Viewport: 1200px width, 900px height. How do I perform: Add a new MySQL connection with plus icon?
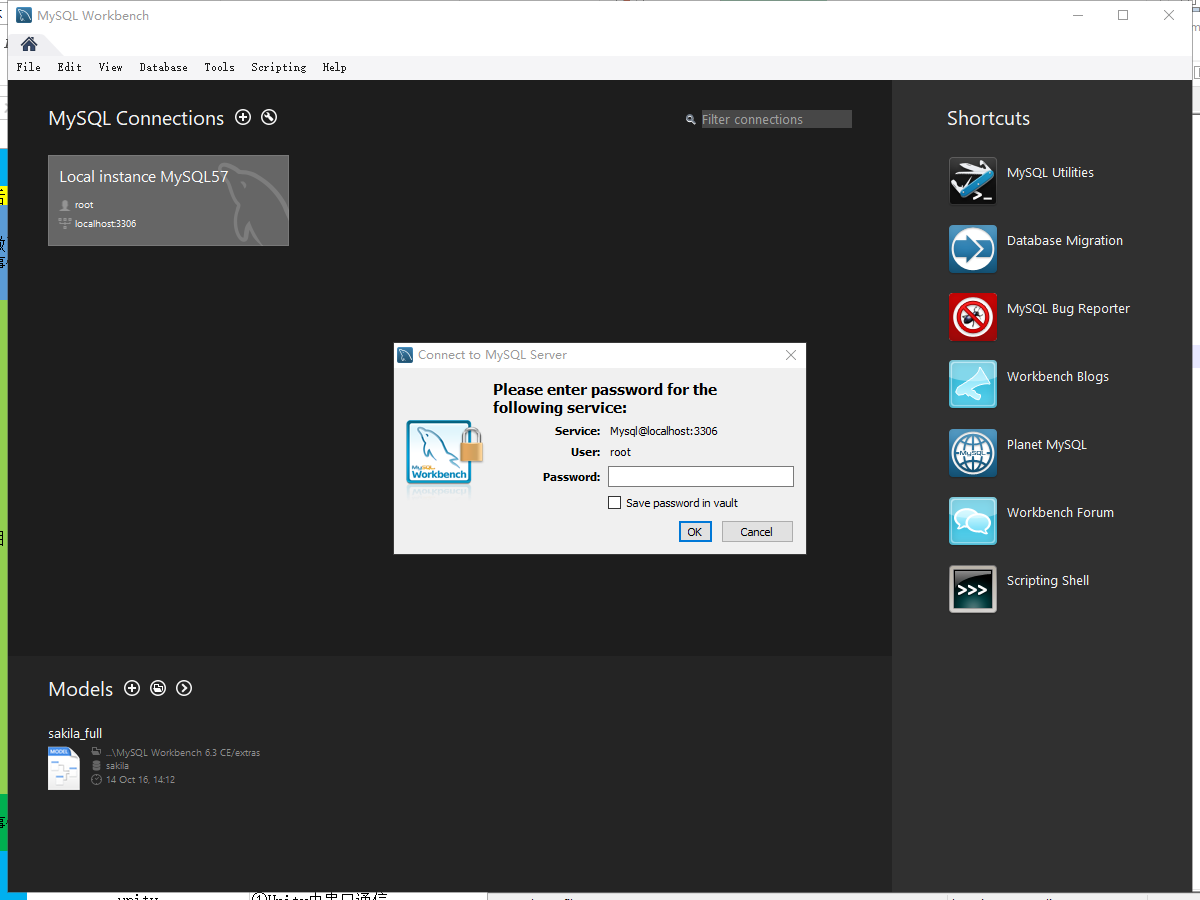(x=243, y=117)
